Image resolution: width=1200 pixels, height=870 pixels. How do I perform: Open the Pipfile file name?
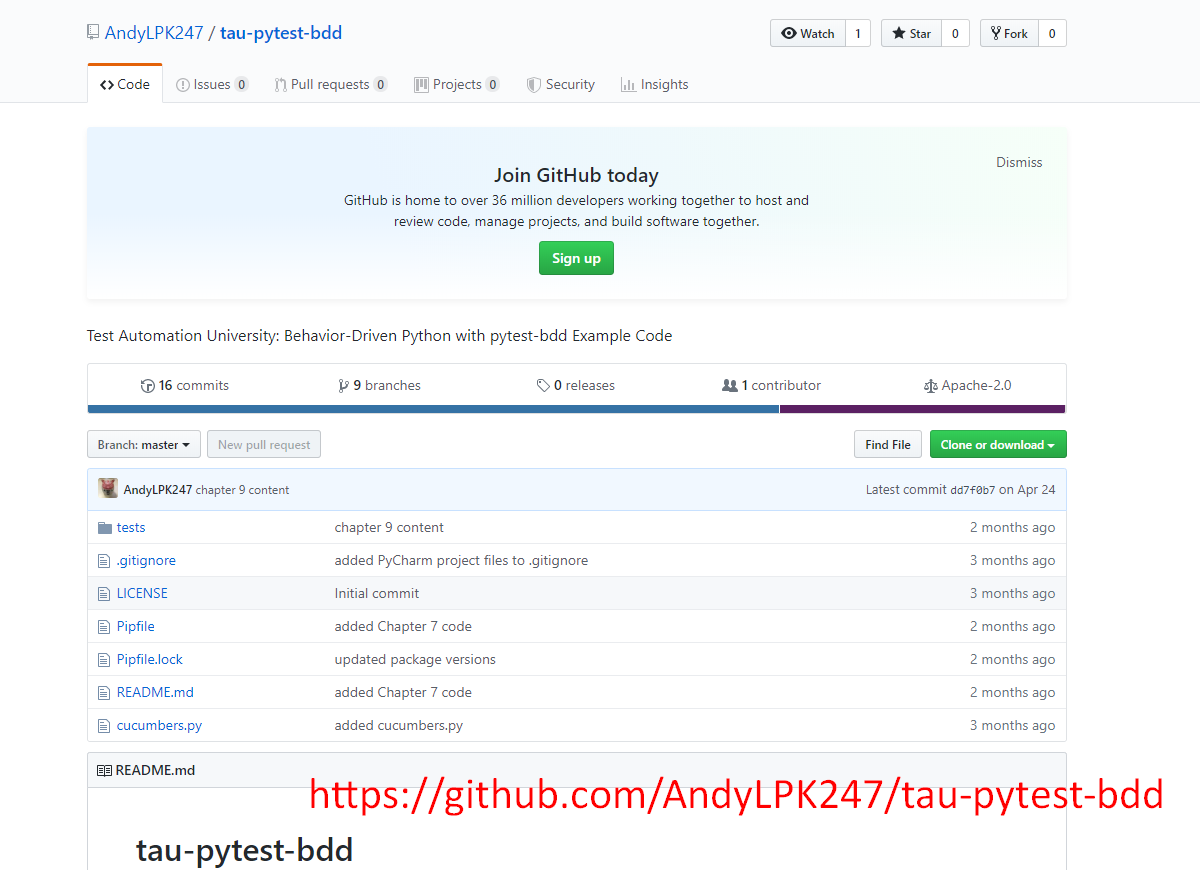pyautogui.click(x=136, y=626)
